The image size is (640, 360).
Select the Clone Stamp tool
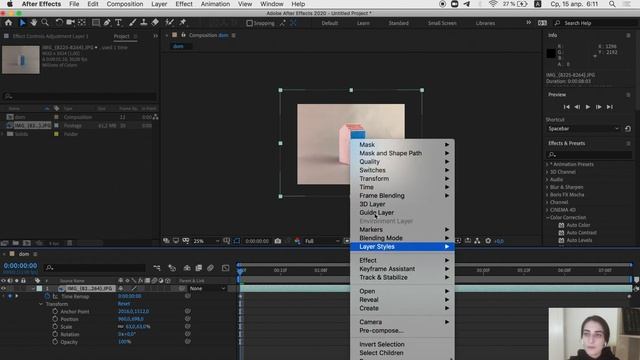[144, 23]
